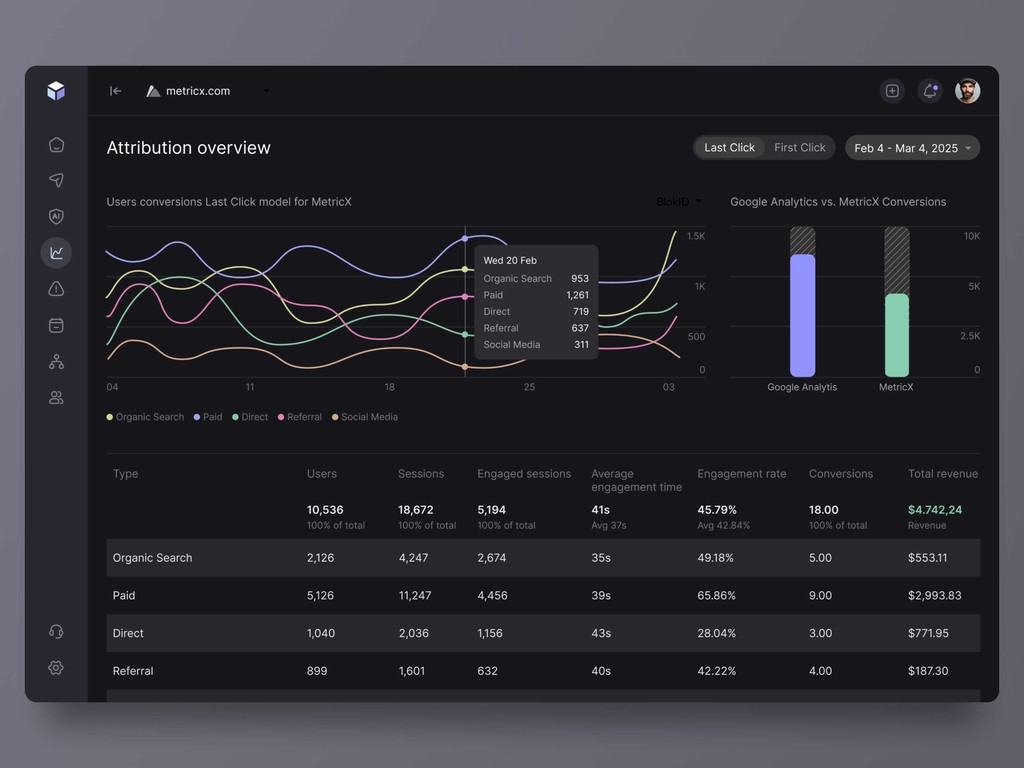Click the profile avatar picture
Viewport: 1024px width, 768px height.
click(x=967, y=90)
